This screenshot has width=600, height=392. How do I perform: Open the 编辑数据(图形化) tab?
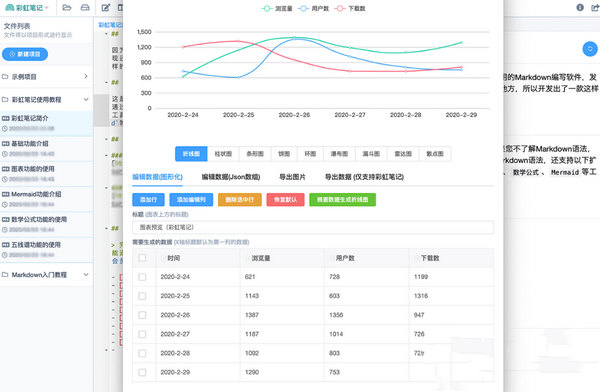(158, 177)
